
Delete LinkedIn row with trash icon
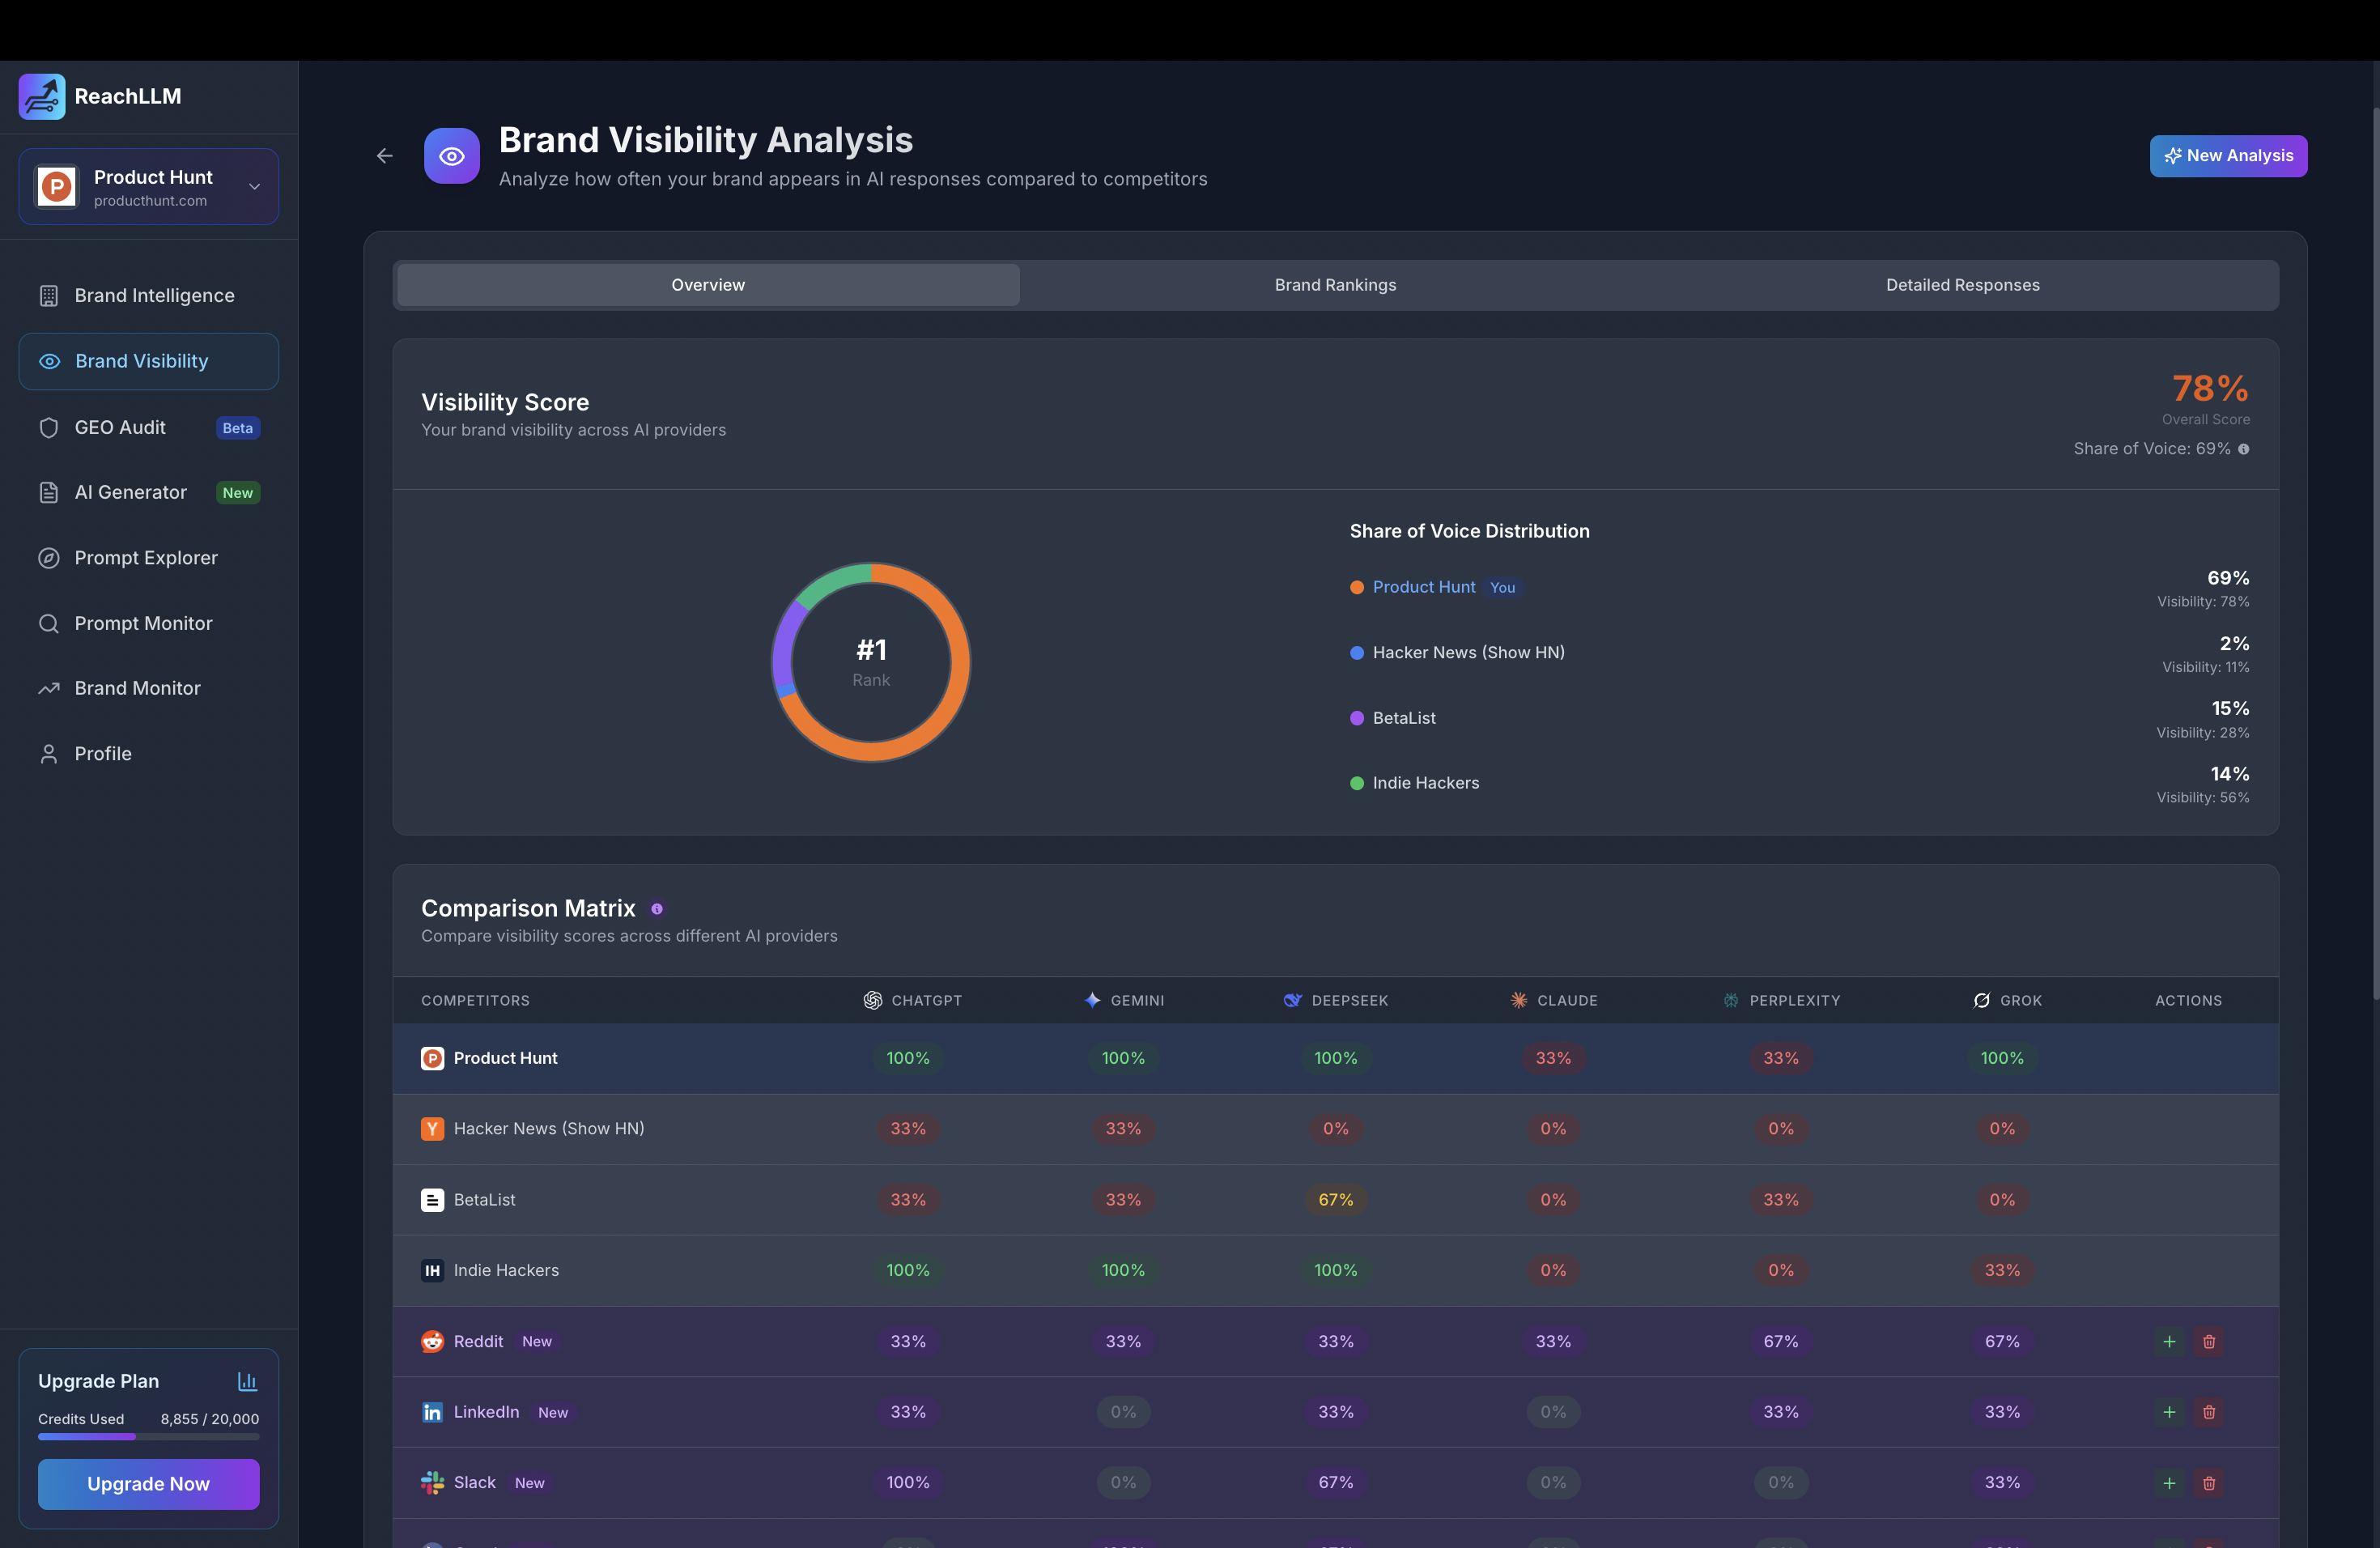click(2209, 1412)
